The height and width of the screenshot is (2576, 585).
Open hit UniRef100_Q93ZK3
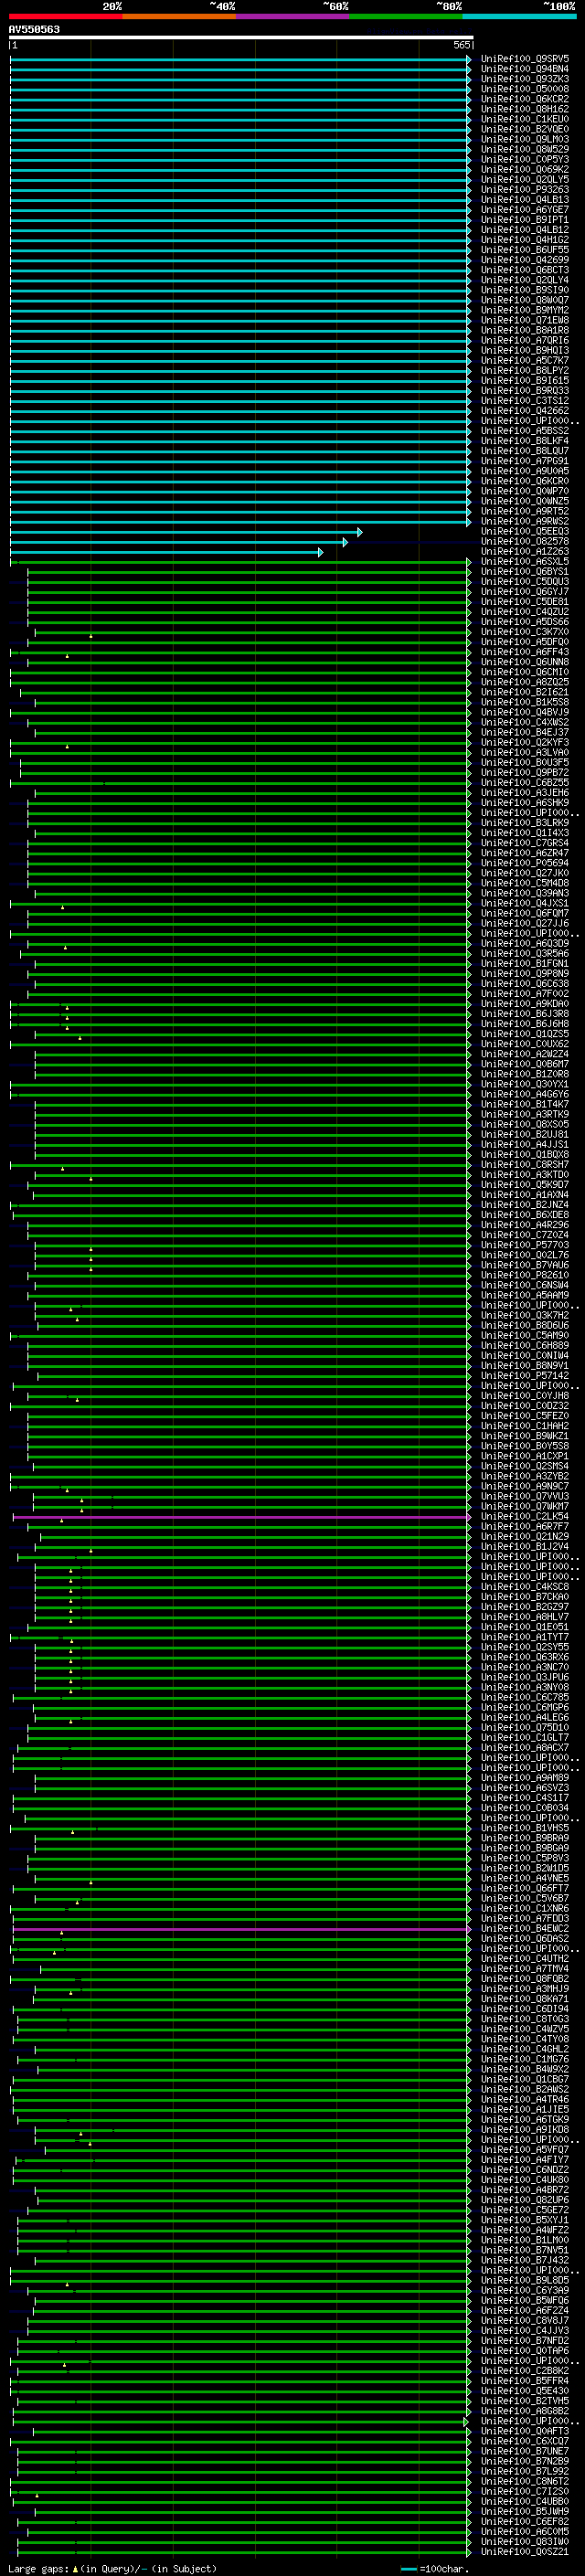point(525,79)
